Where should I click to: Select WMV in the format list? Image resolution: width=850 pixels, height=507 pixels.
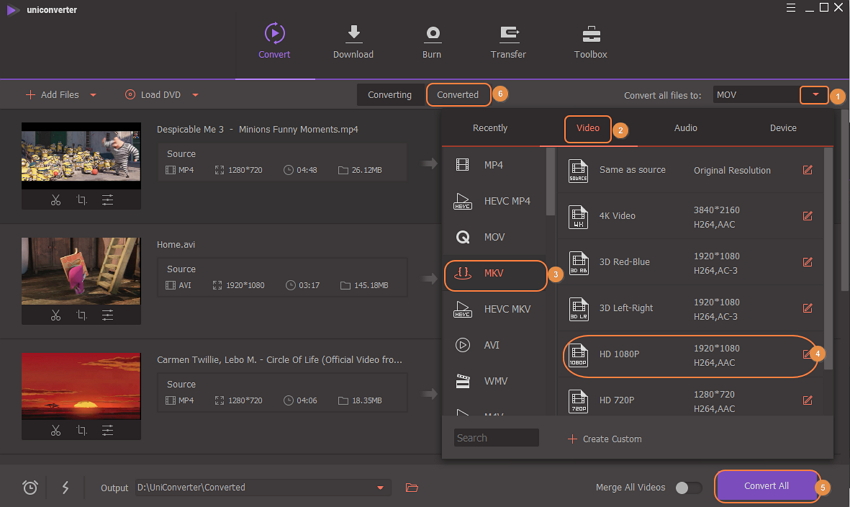tap(494, 381)
